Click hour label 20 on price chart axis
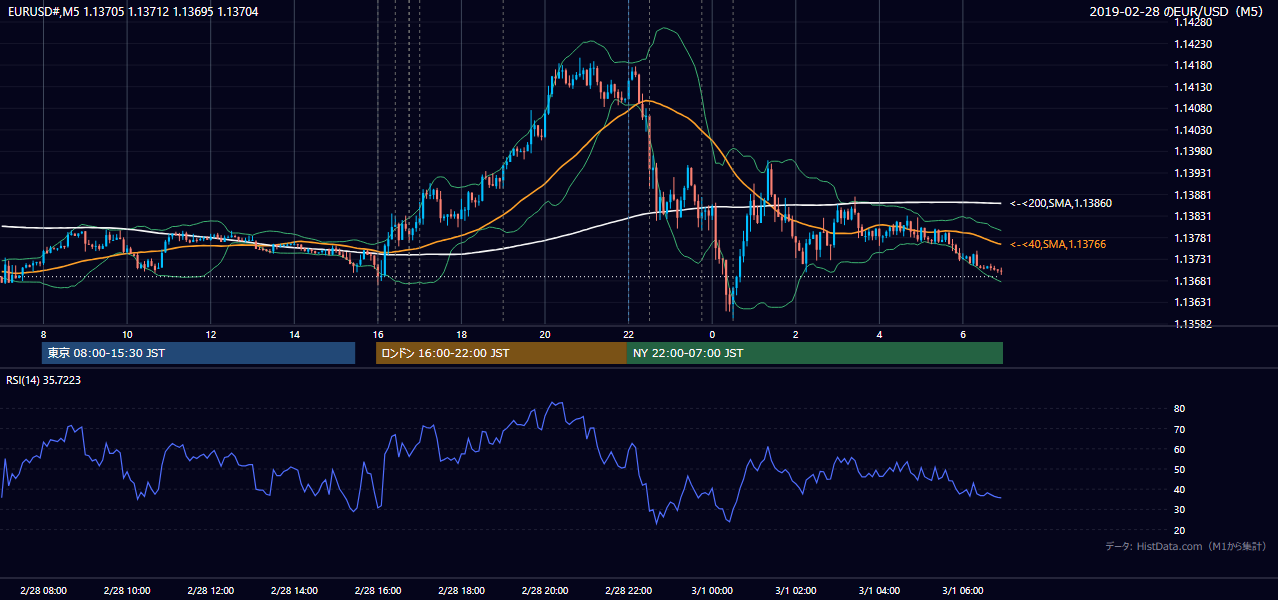Image resolution: width=1278 pixels, height=600 pixels. pyautogui.click(x=545, y=334)
